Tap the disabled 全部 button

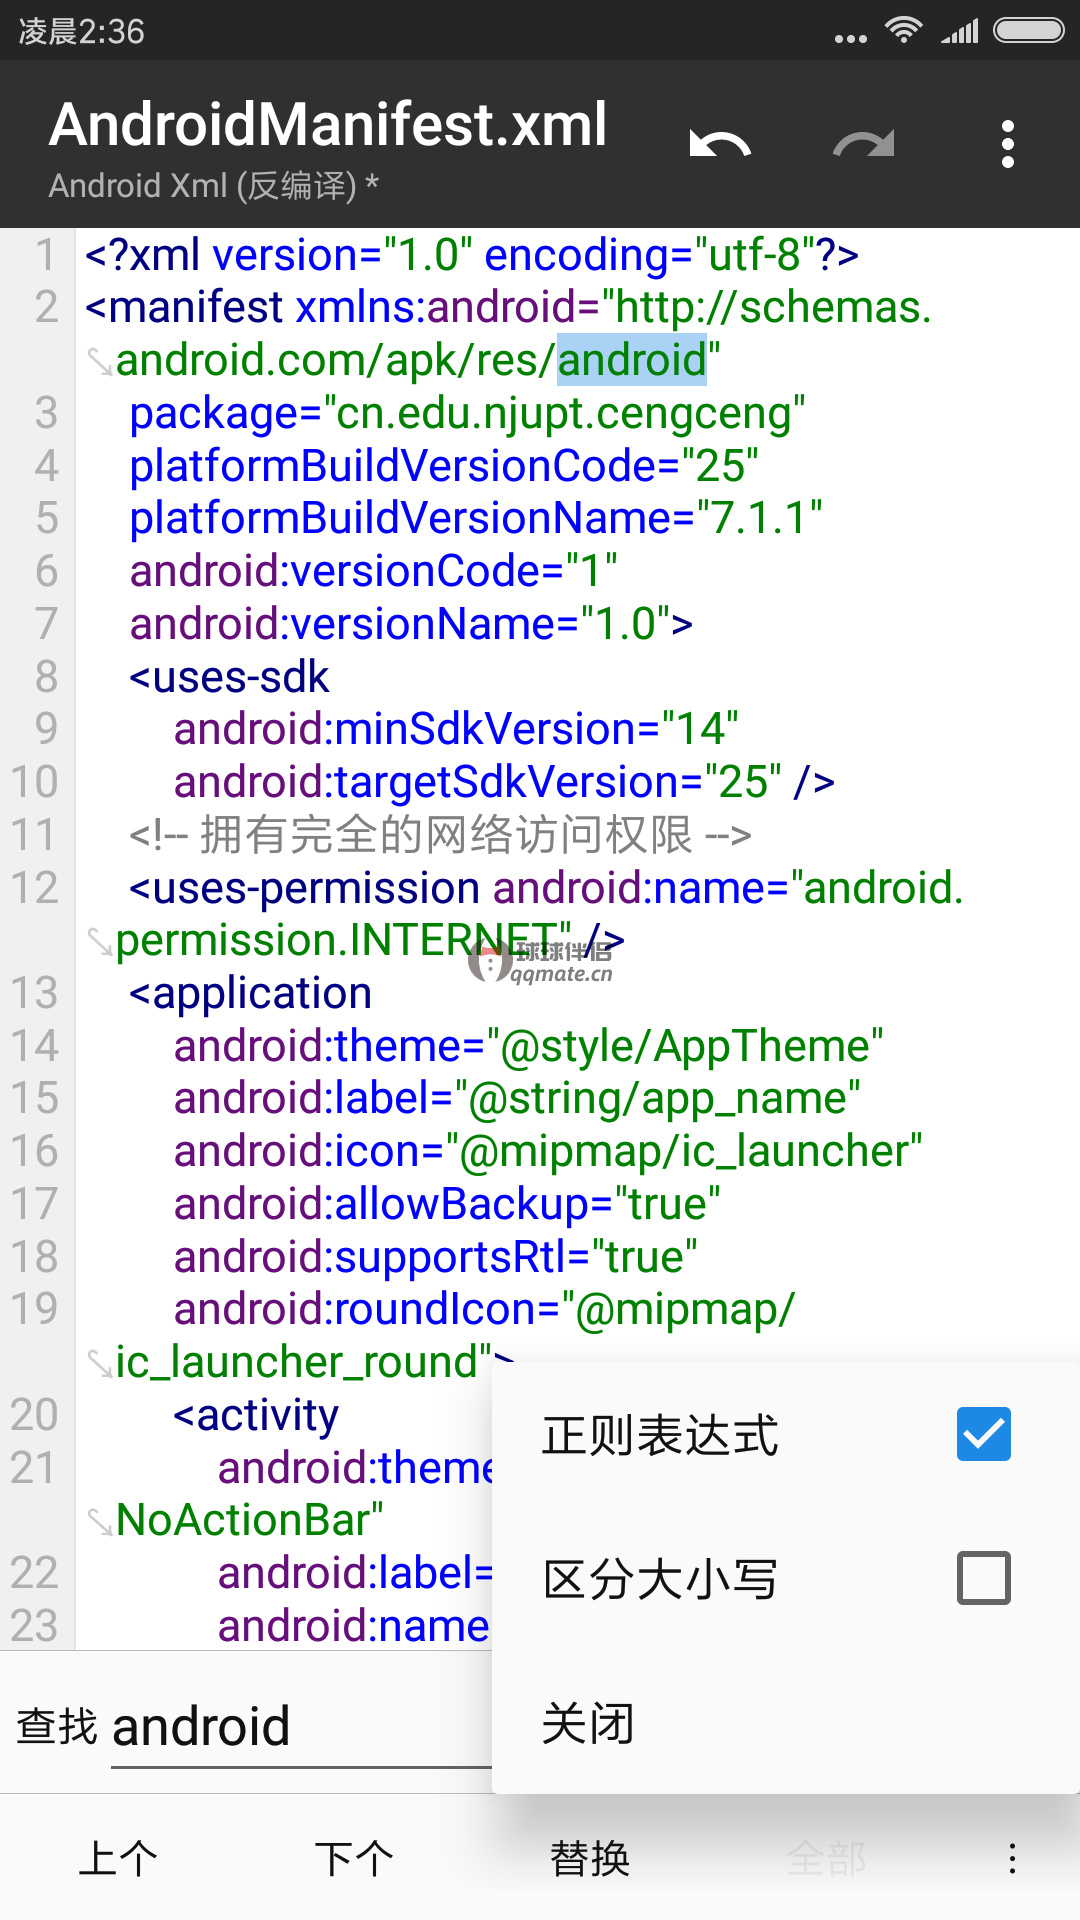(x=826, y=1859)
